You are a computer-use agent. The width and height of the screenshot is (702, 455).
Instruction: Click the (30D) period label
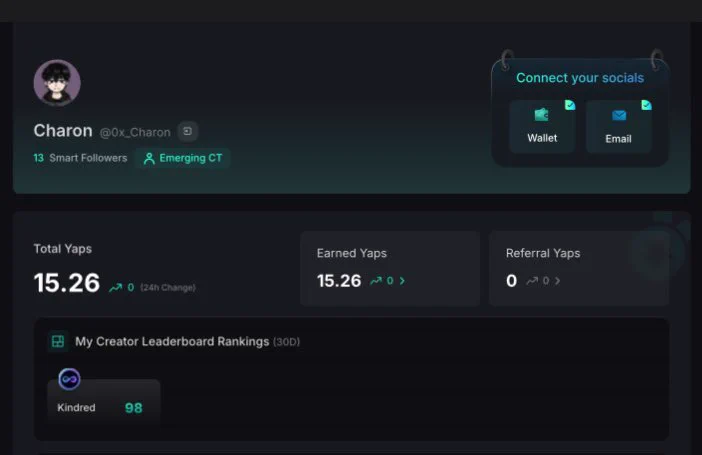(286, 342)
